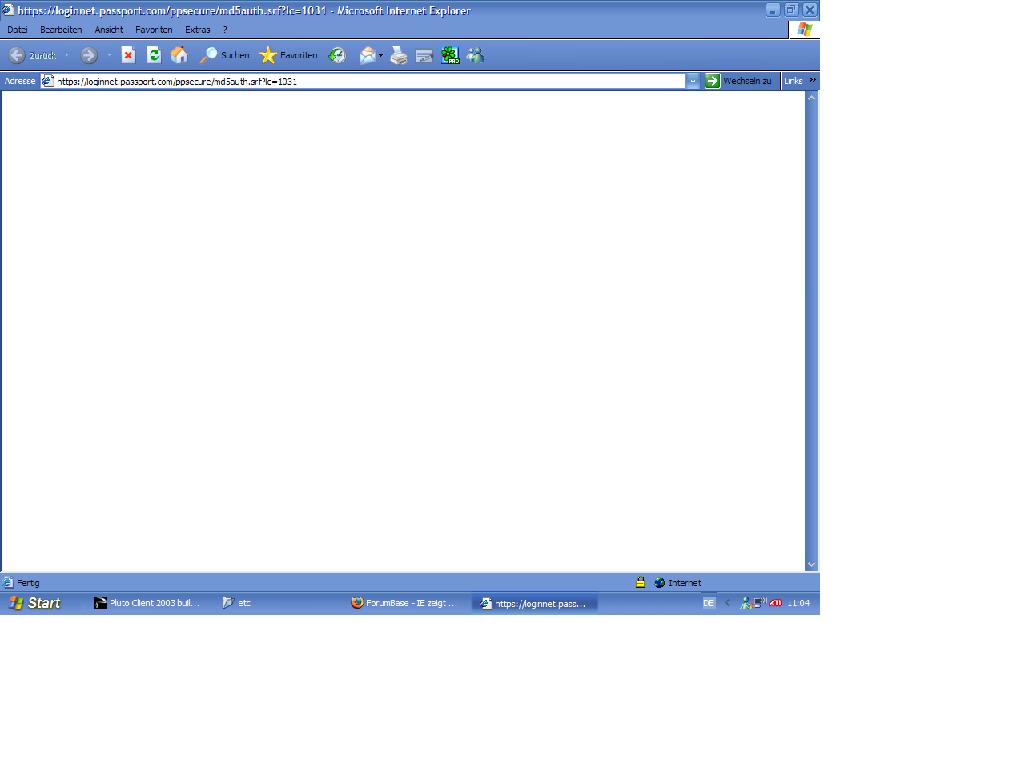
Task: Close the Internet Explorer window
Action: click(x=810, y=10)
